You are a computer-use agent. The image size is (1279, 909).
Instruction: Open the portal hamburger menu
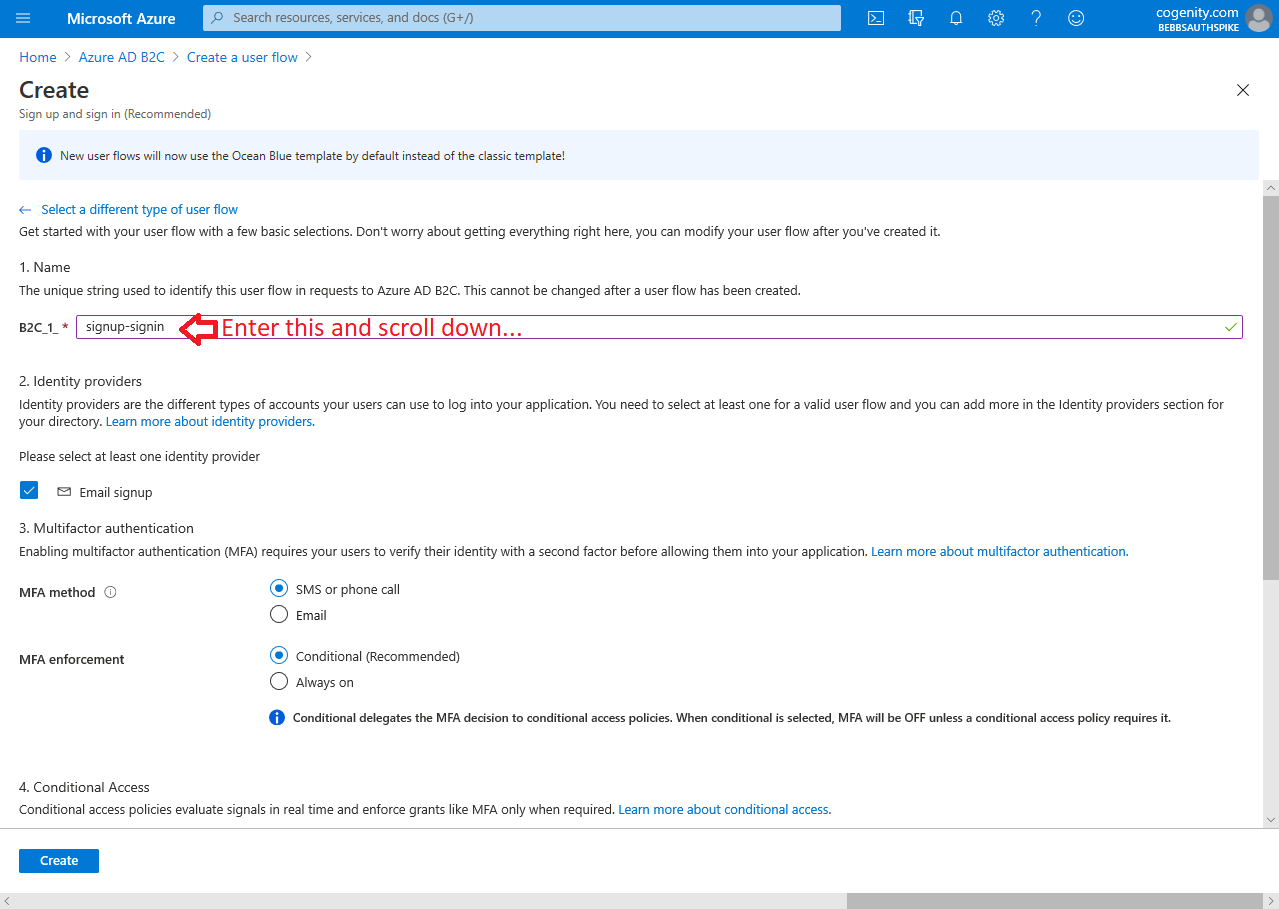coord(22,18)
